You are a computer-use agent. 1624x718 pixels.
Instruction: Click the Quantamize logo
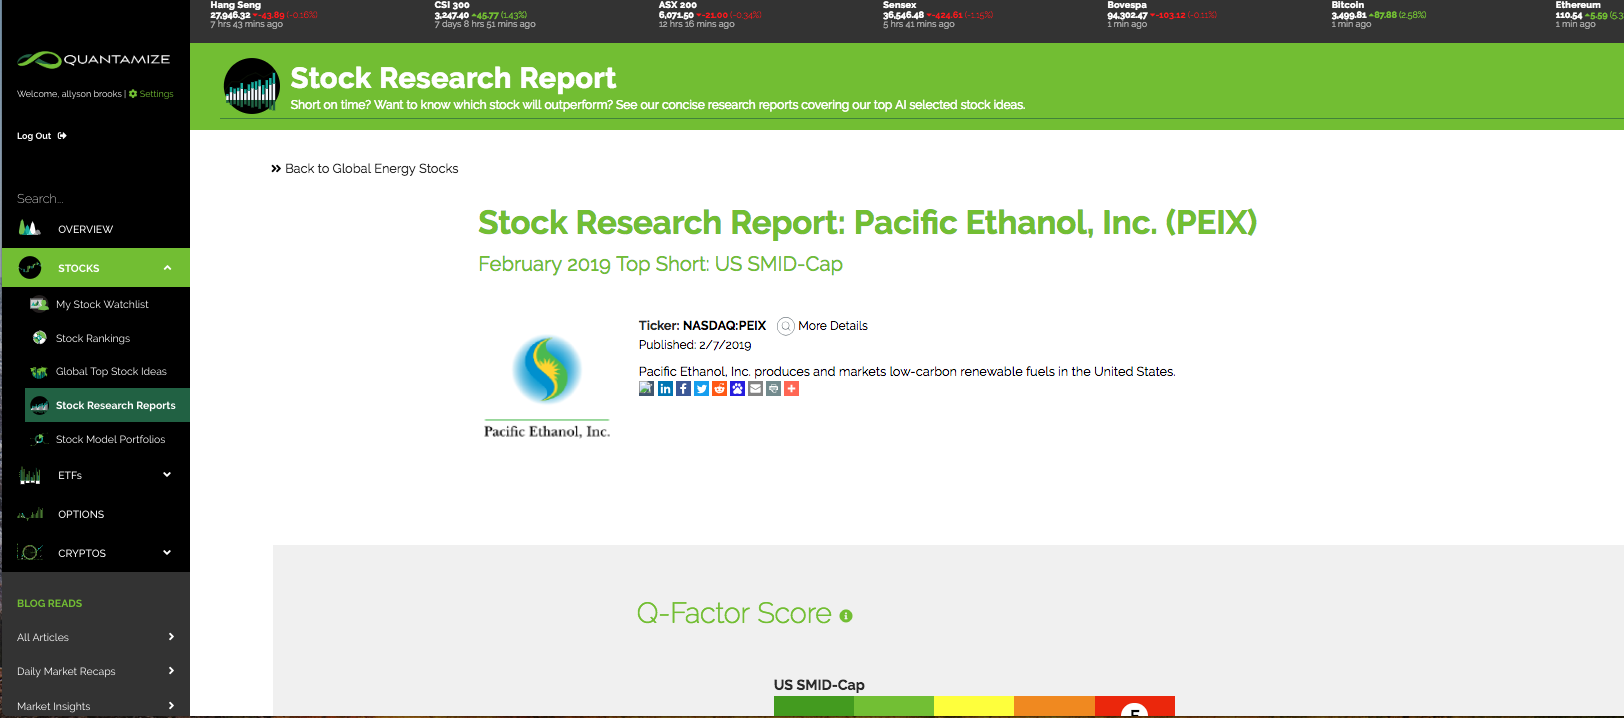point(93,60)
